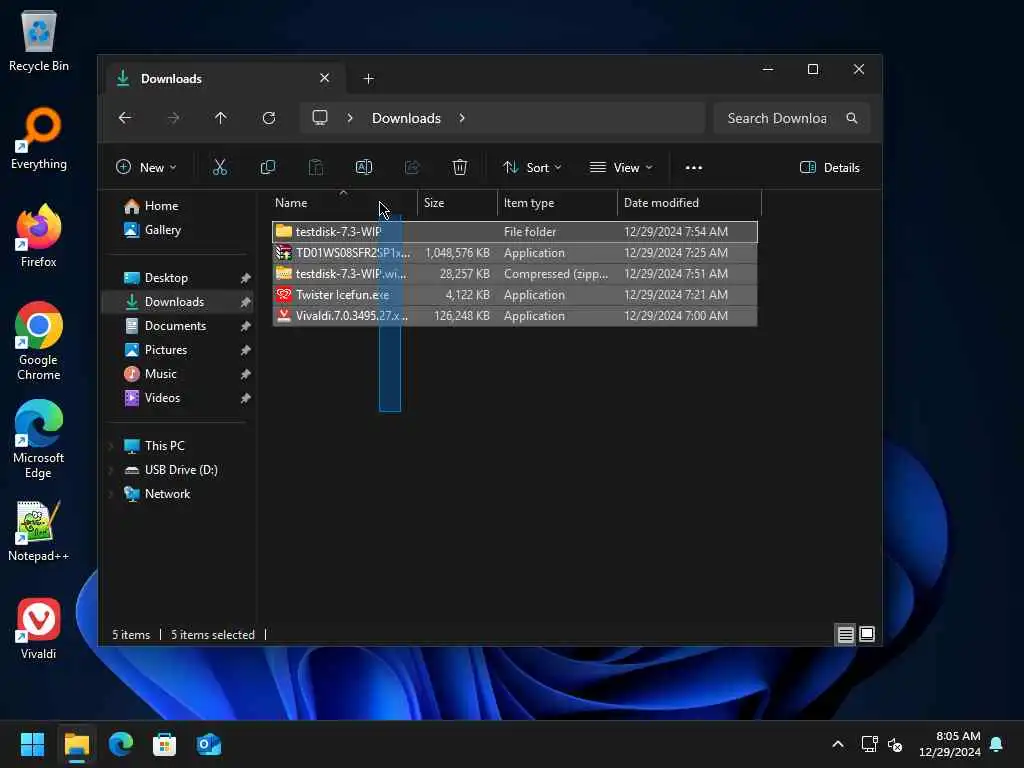Click the Rename icon in toolbar
Viewport: 1024px width, 768px height.
(364, 167)
